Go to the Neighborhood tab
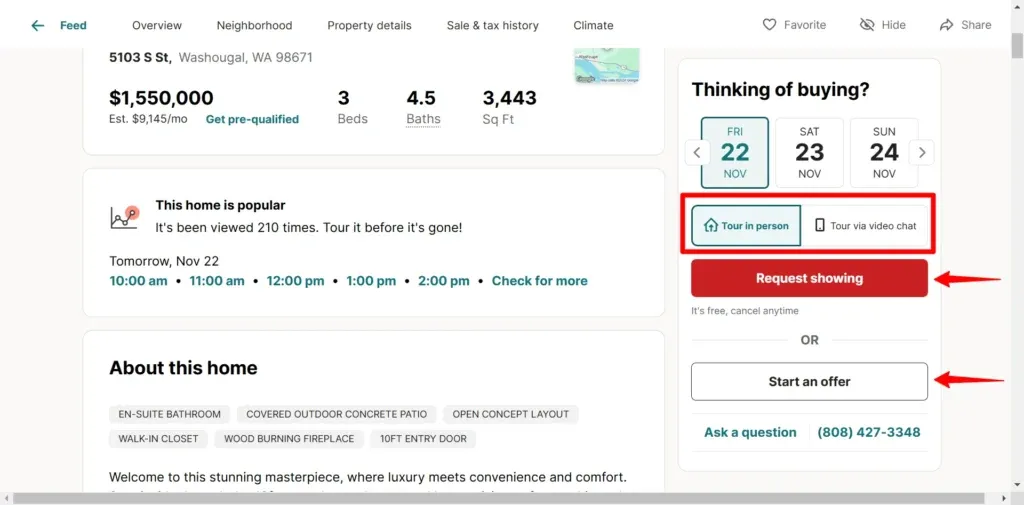The height and width of the screenshot is (505, 1024). pyautogui.click(x=254, y=25)
